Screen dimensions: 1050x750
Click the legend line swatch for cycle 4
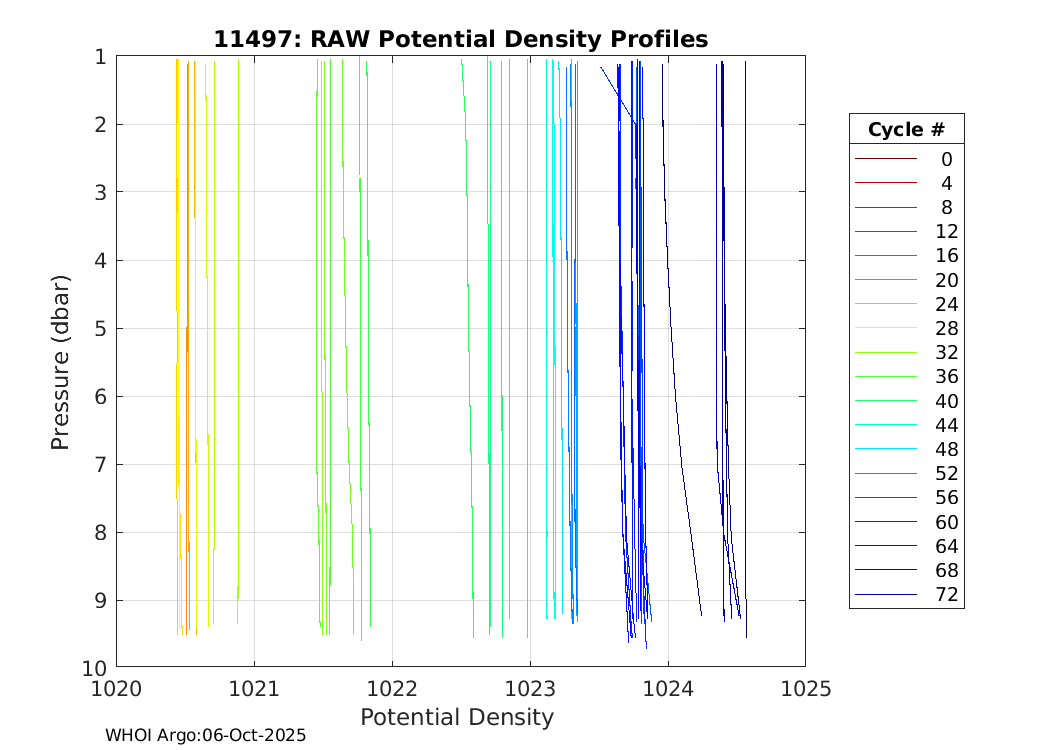[x=885, y=183]
